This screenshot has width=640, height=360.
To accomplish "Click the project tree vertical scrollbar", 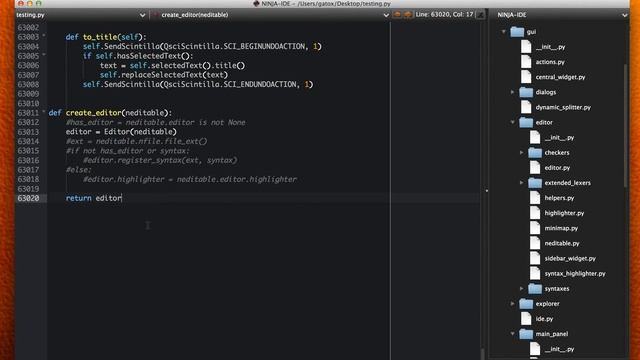I will 626,126.
